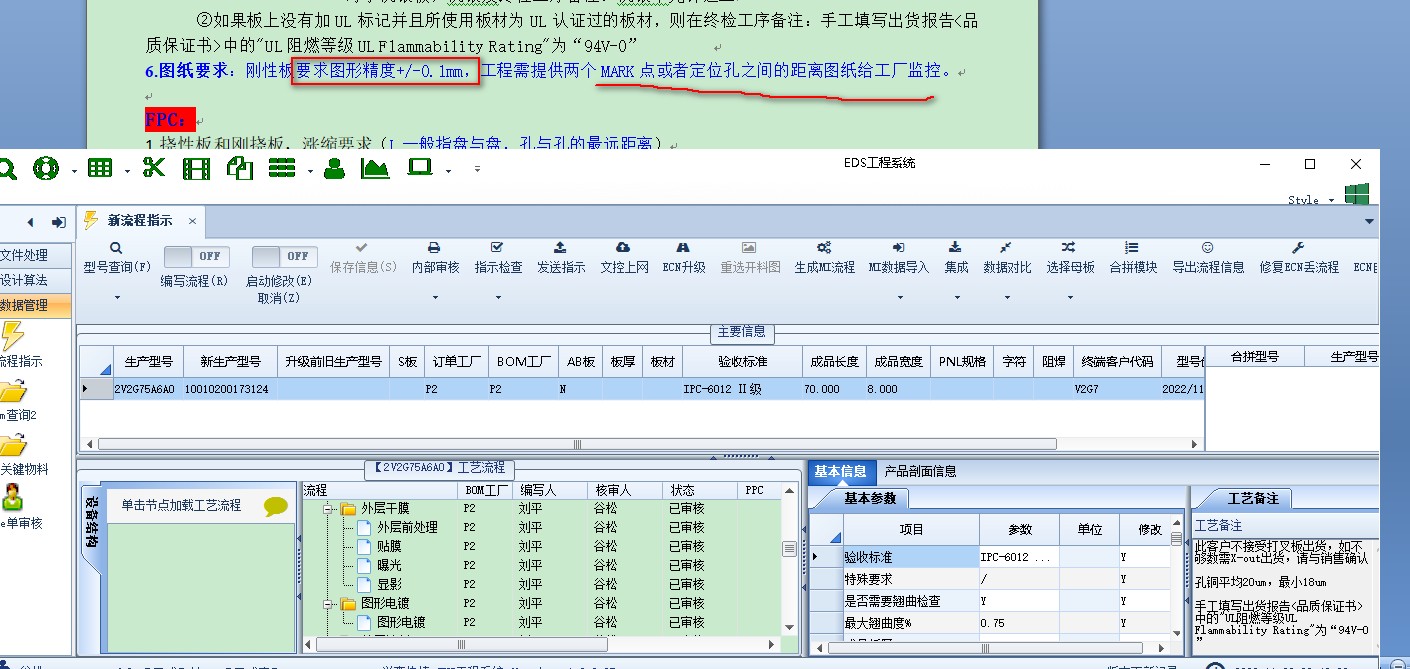Open the 产品剖面信息 tab
This screenshot has height=669, width=1410.
pos(920,471)
